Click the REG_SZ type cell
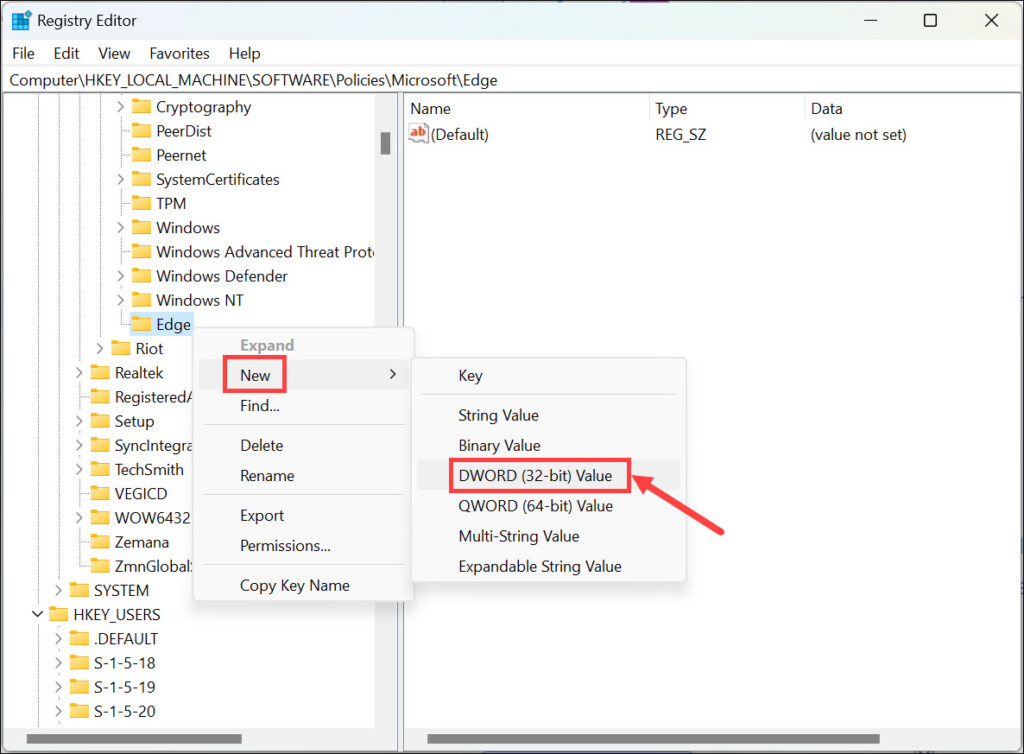 pos(680,134)
